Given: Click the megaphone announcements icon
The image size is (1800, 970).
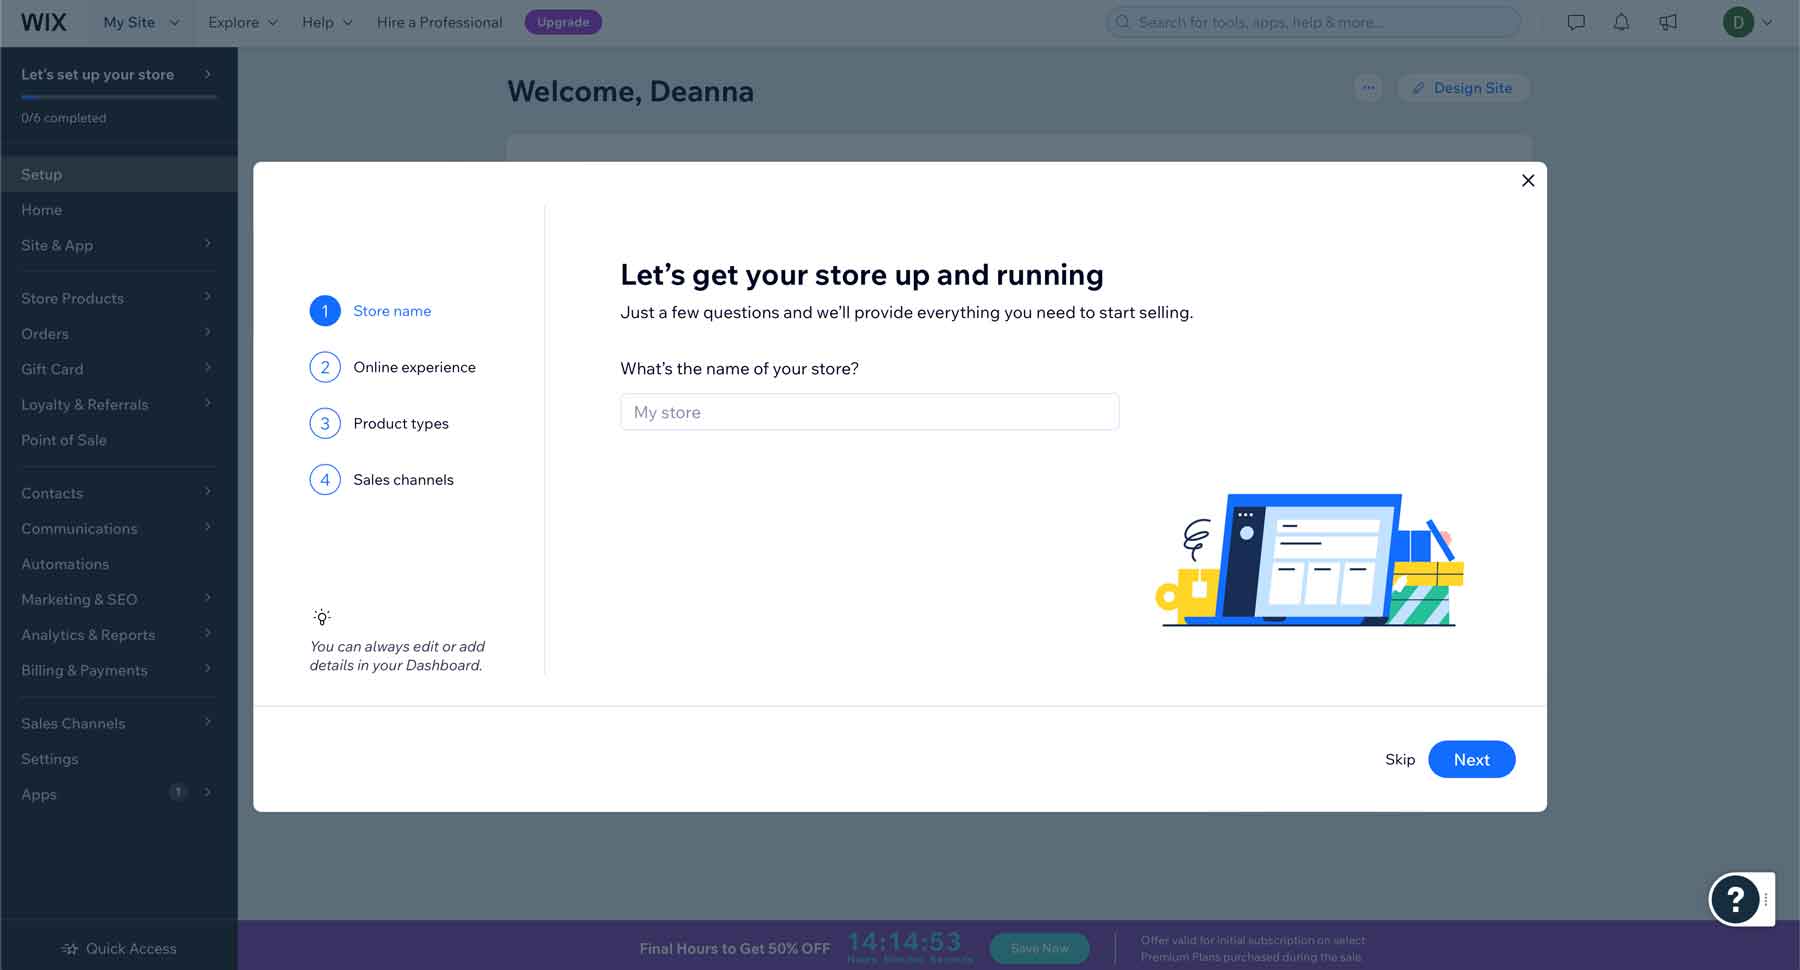Looking at the screenshot, I should 1668,21.
